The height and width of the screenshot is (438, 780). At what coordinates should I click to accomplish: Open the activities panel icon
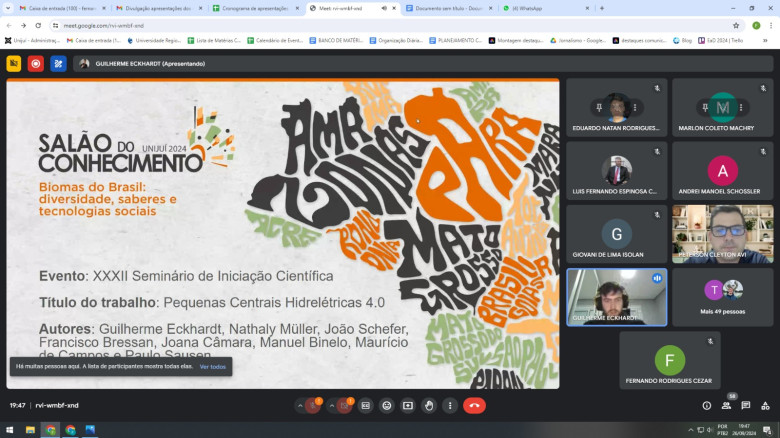[765, 405]
